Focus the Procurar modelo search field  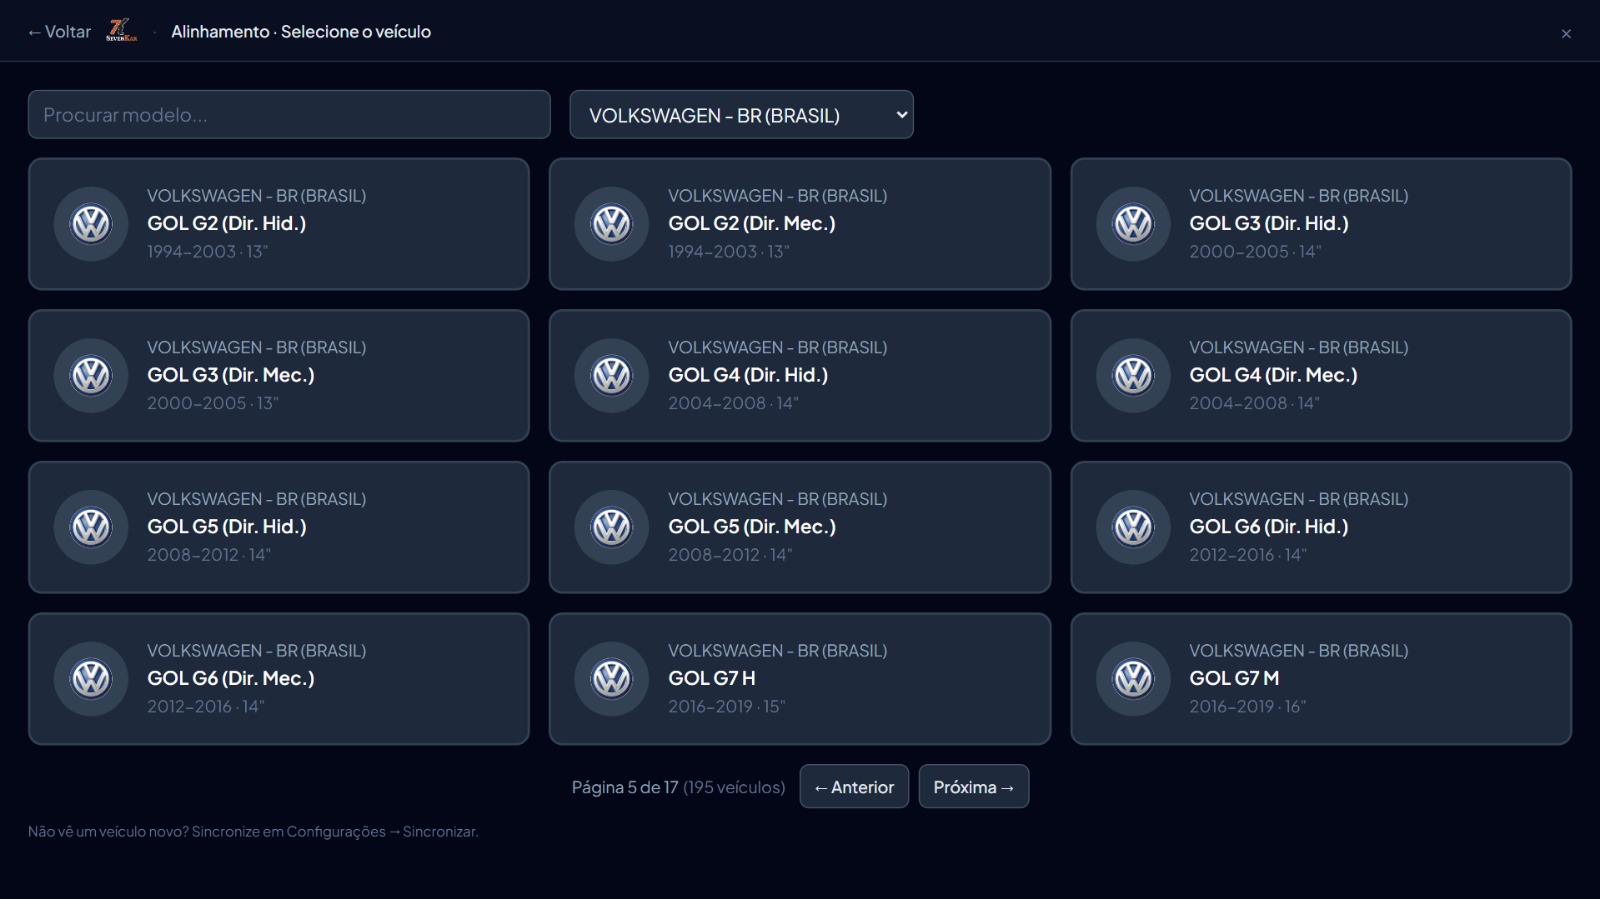pos(289,115)
